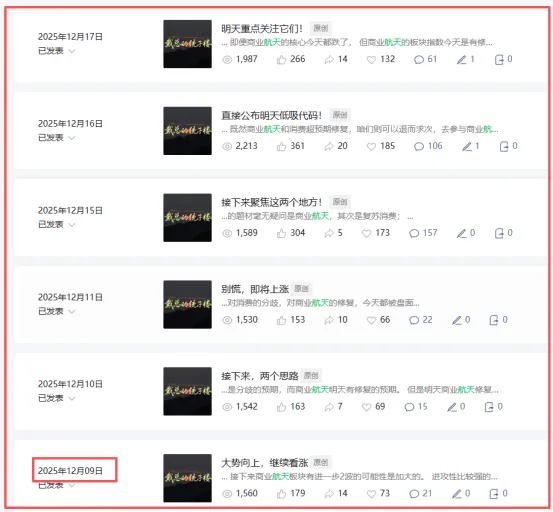This screenshot has width=553, height=512.
Task: Click comment bubble icon showing 157 comments
Action: click(414, 233)
